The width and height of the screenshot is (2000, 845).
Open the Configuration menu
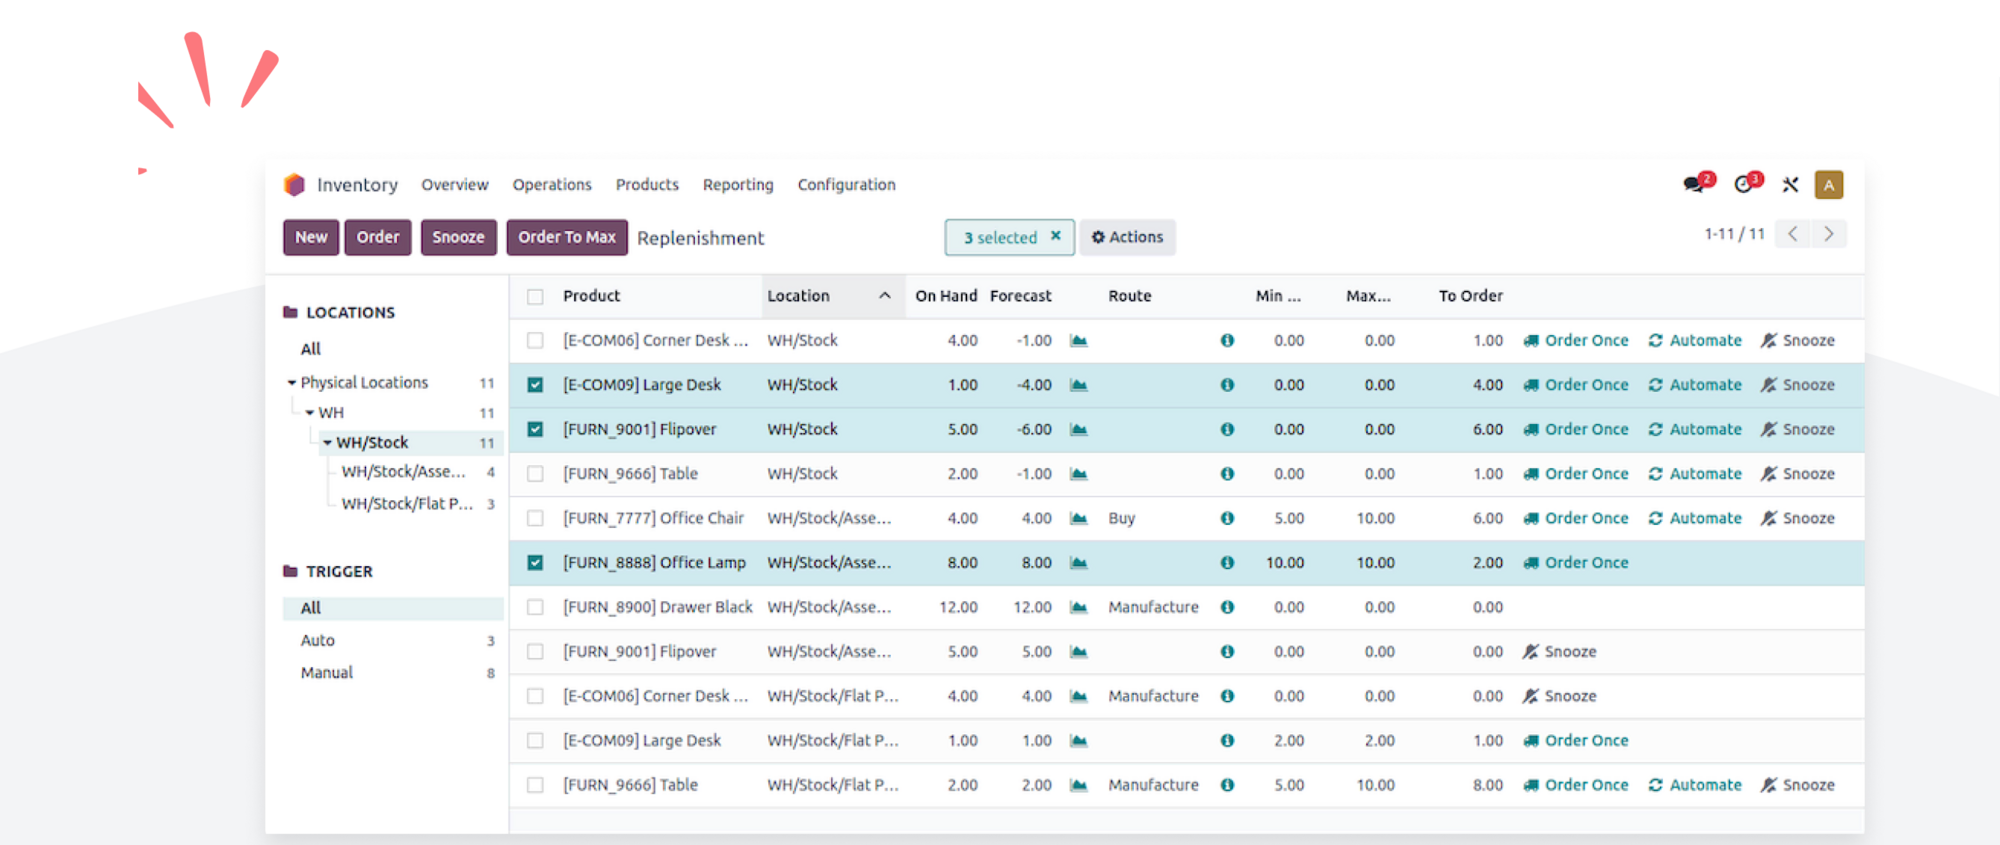847,185
